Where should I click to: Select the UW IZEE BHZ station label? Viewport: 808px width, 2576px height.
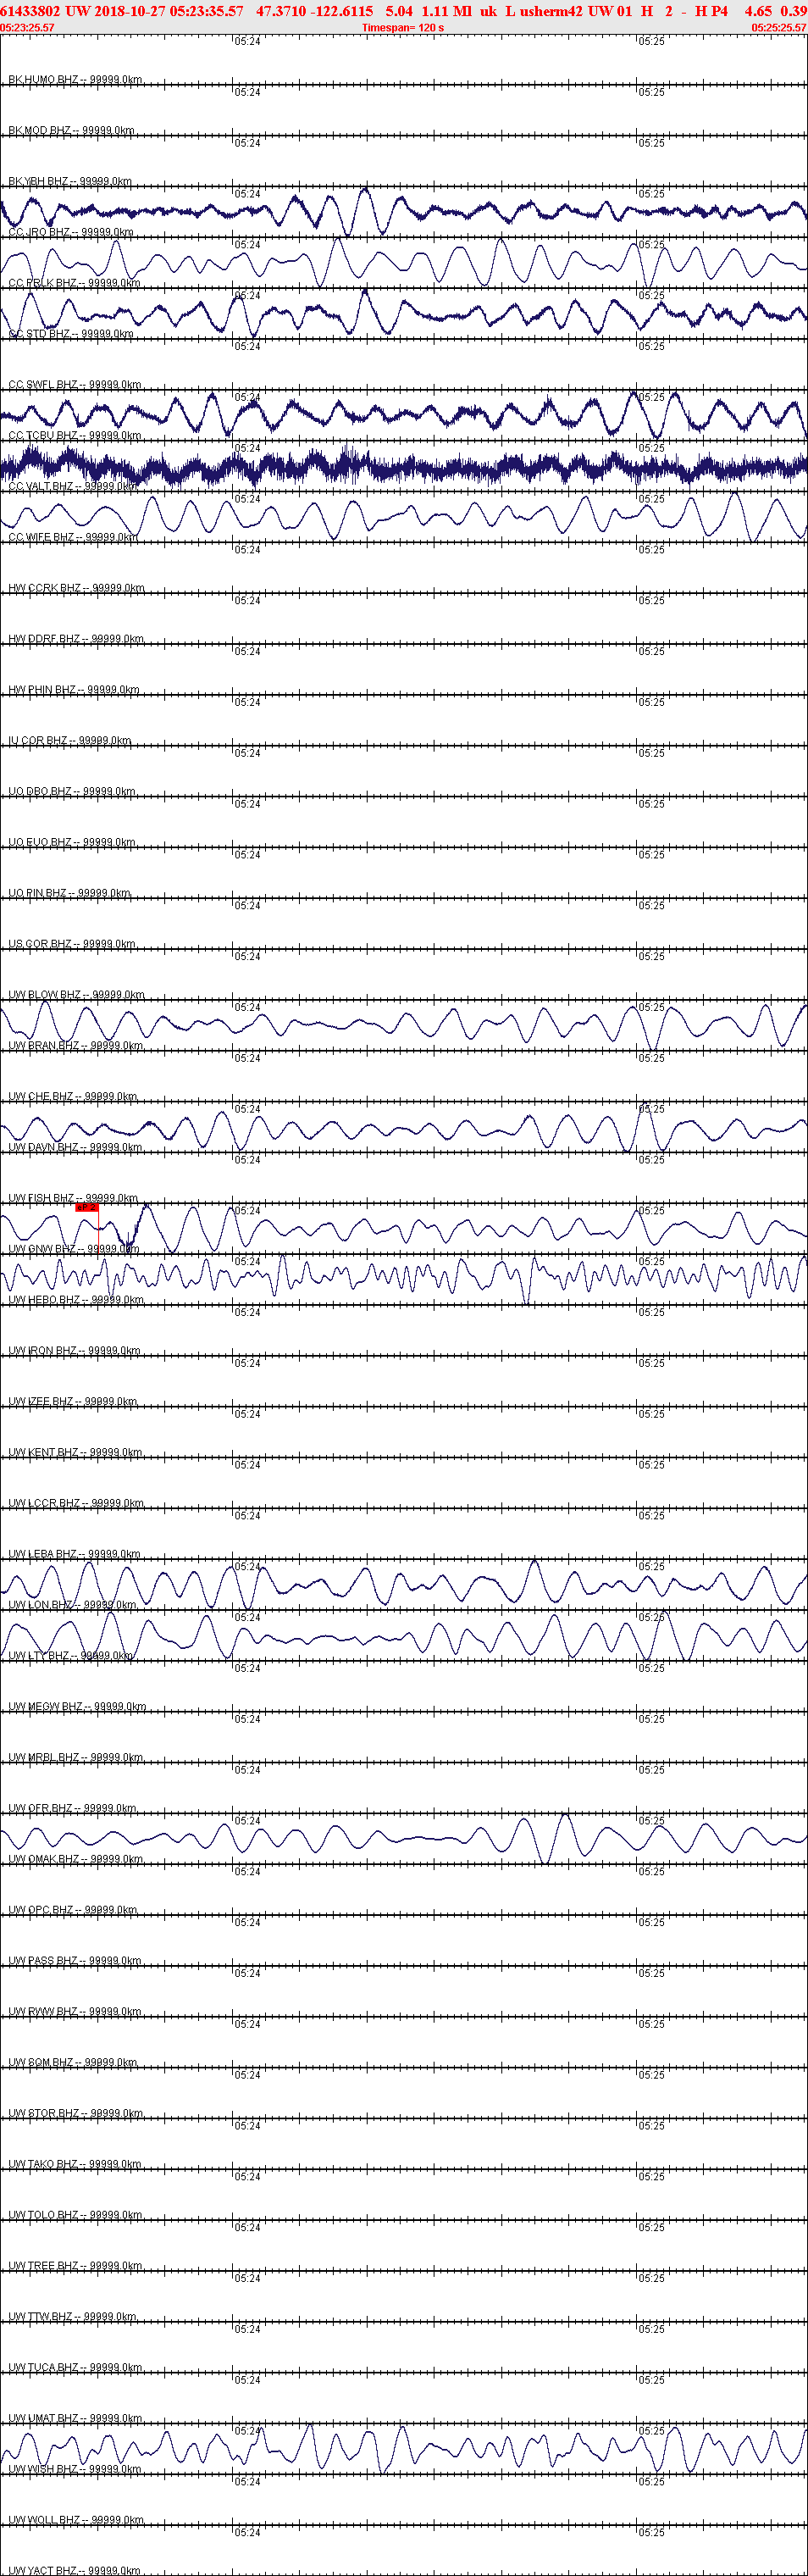coord(73,1402)
